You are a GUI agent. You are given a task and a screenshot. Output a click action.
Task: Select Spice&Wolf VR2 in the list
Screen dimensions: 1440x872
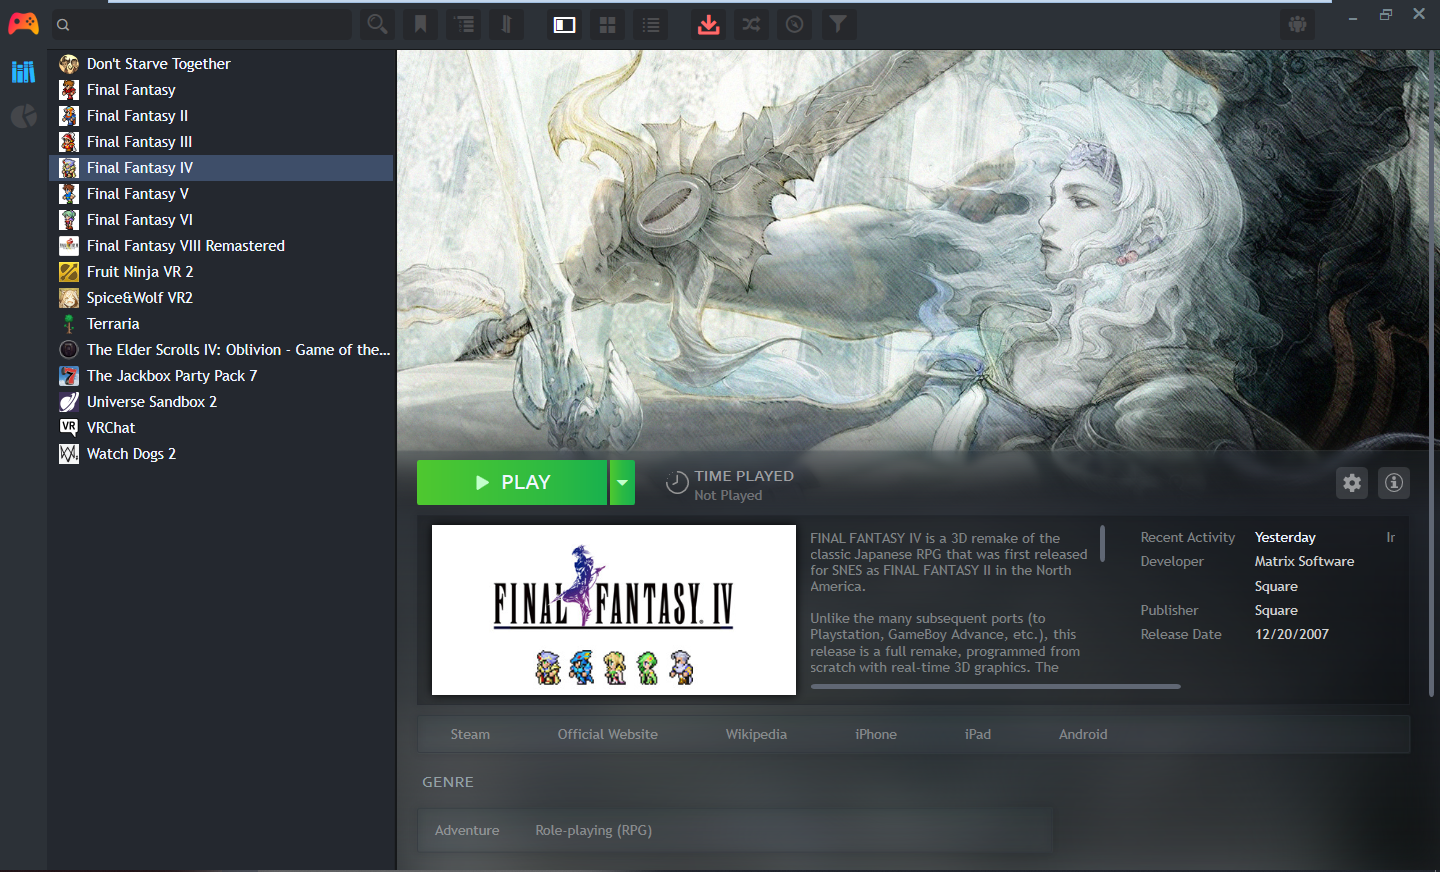(x=221, y=298)
